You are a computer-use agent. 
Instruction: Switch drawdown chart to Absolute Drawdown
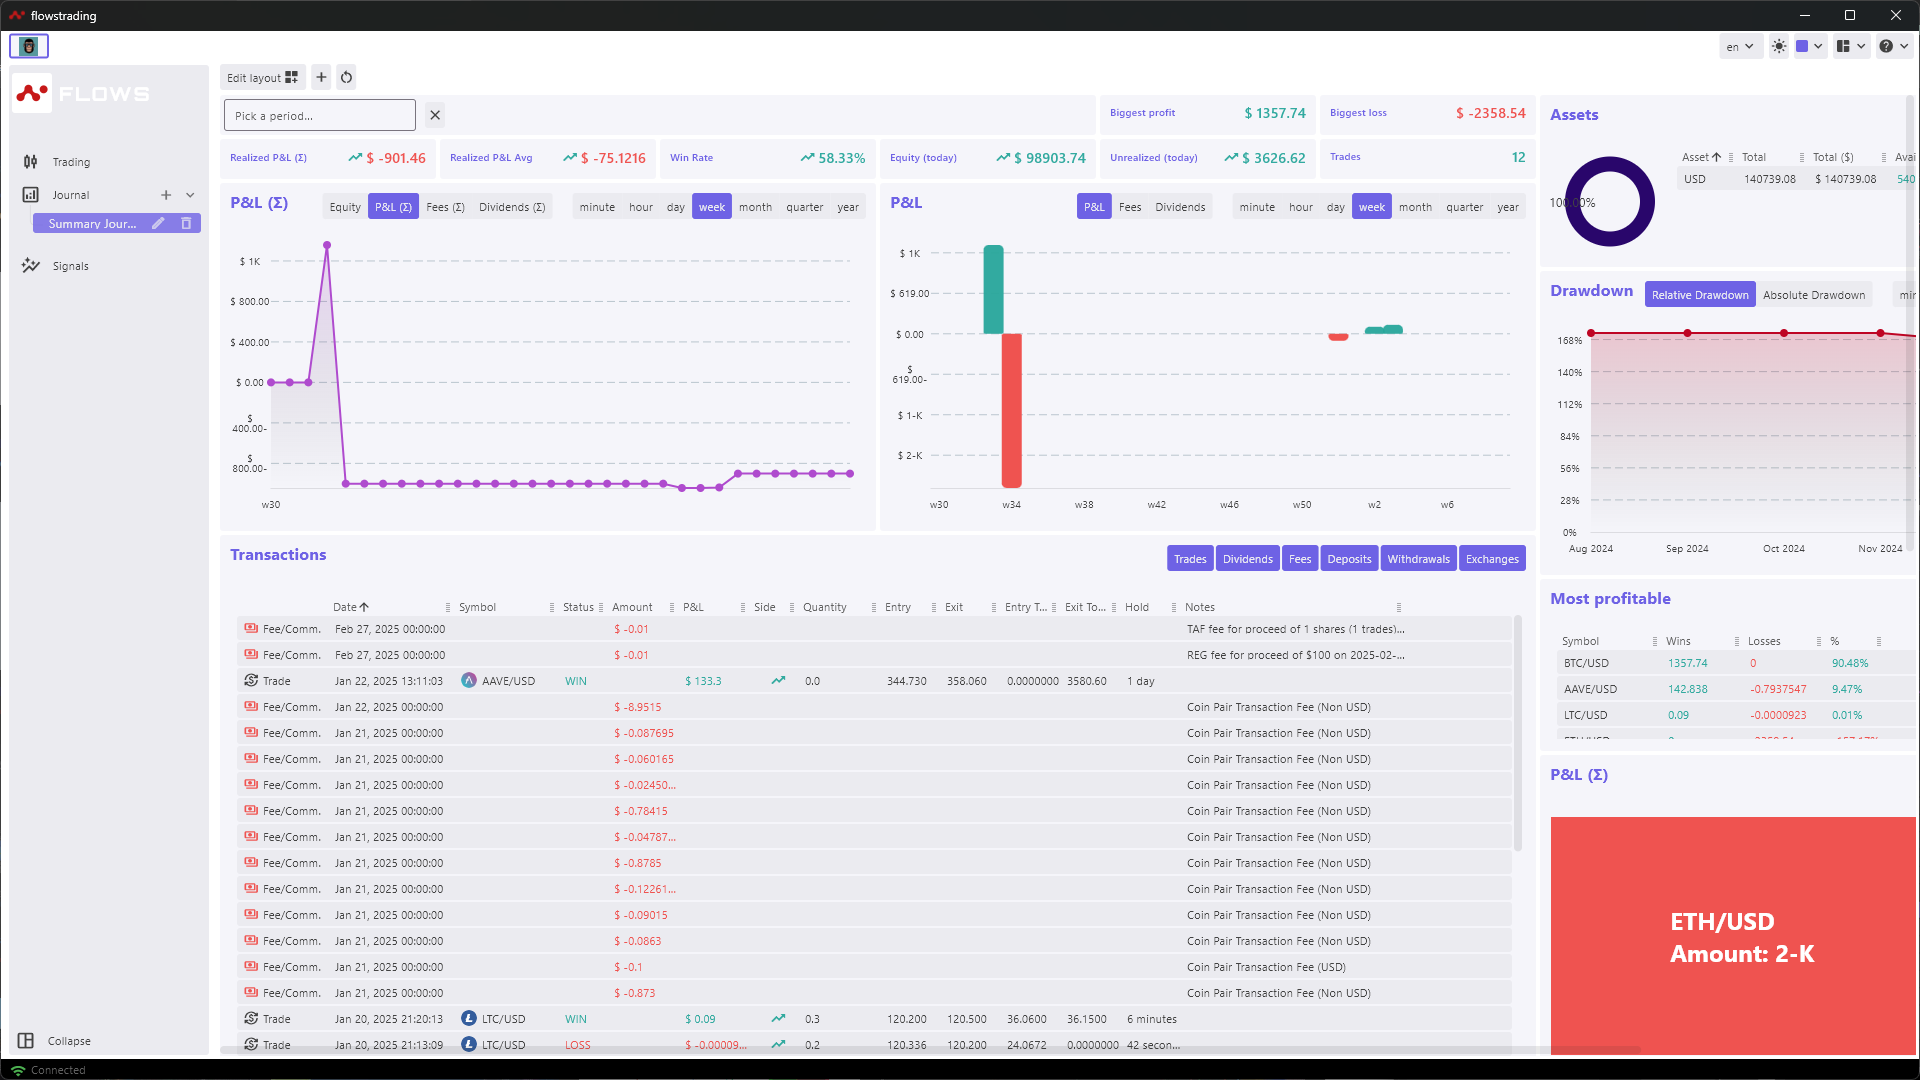point(1813,295)
